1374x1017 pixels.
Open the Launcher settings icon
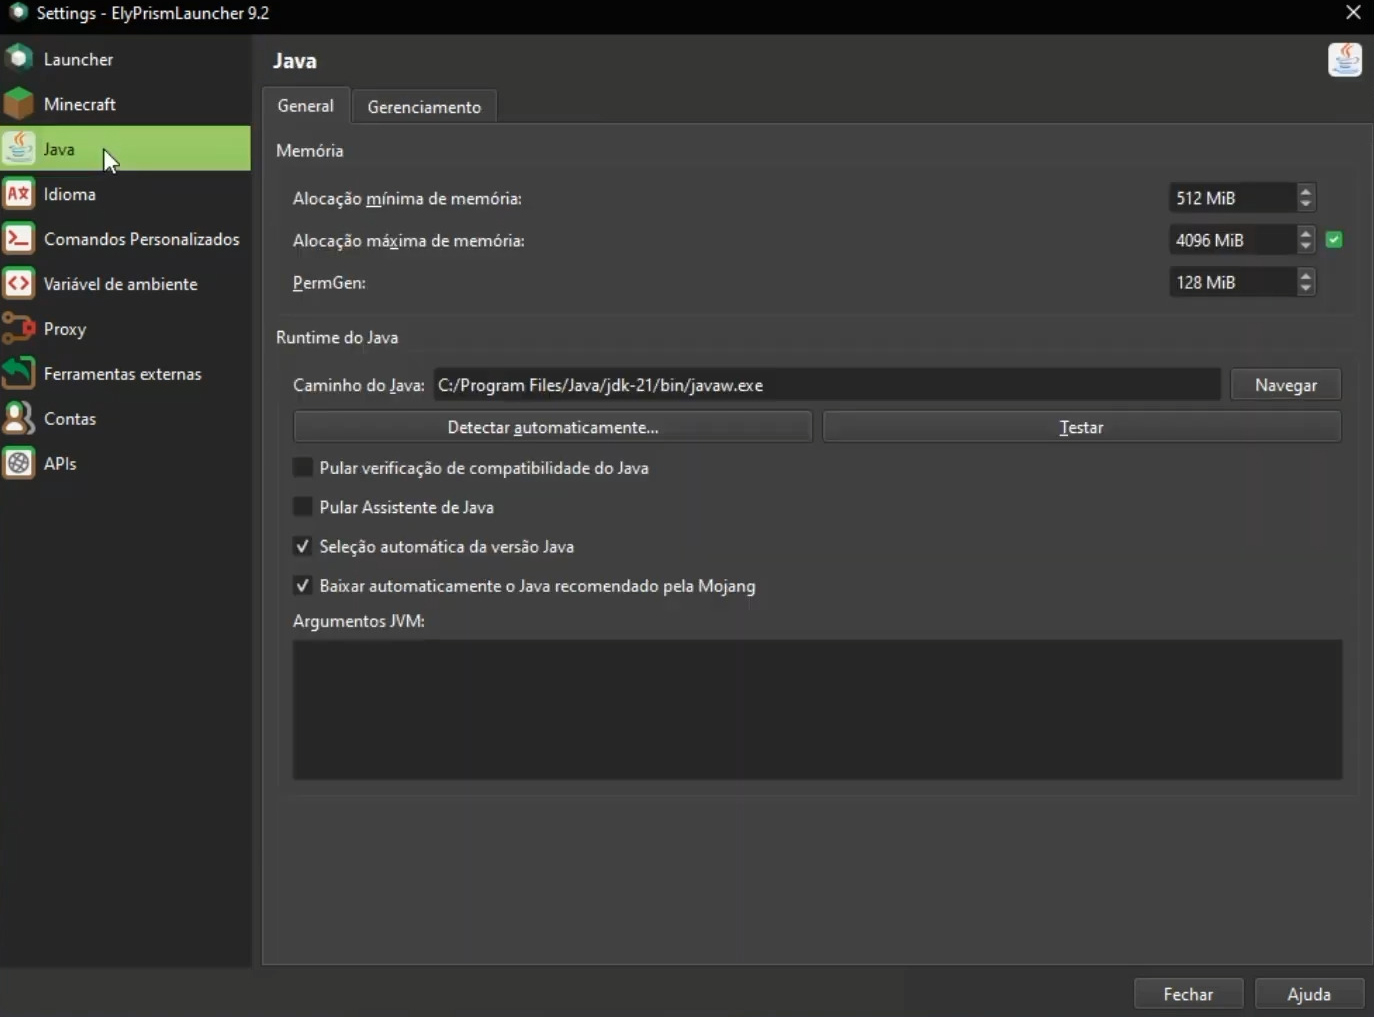pyautogui.click(x=19, y=58)
